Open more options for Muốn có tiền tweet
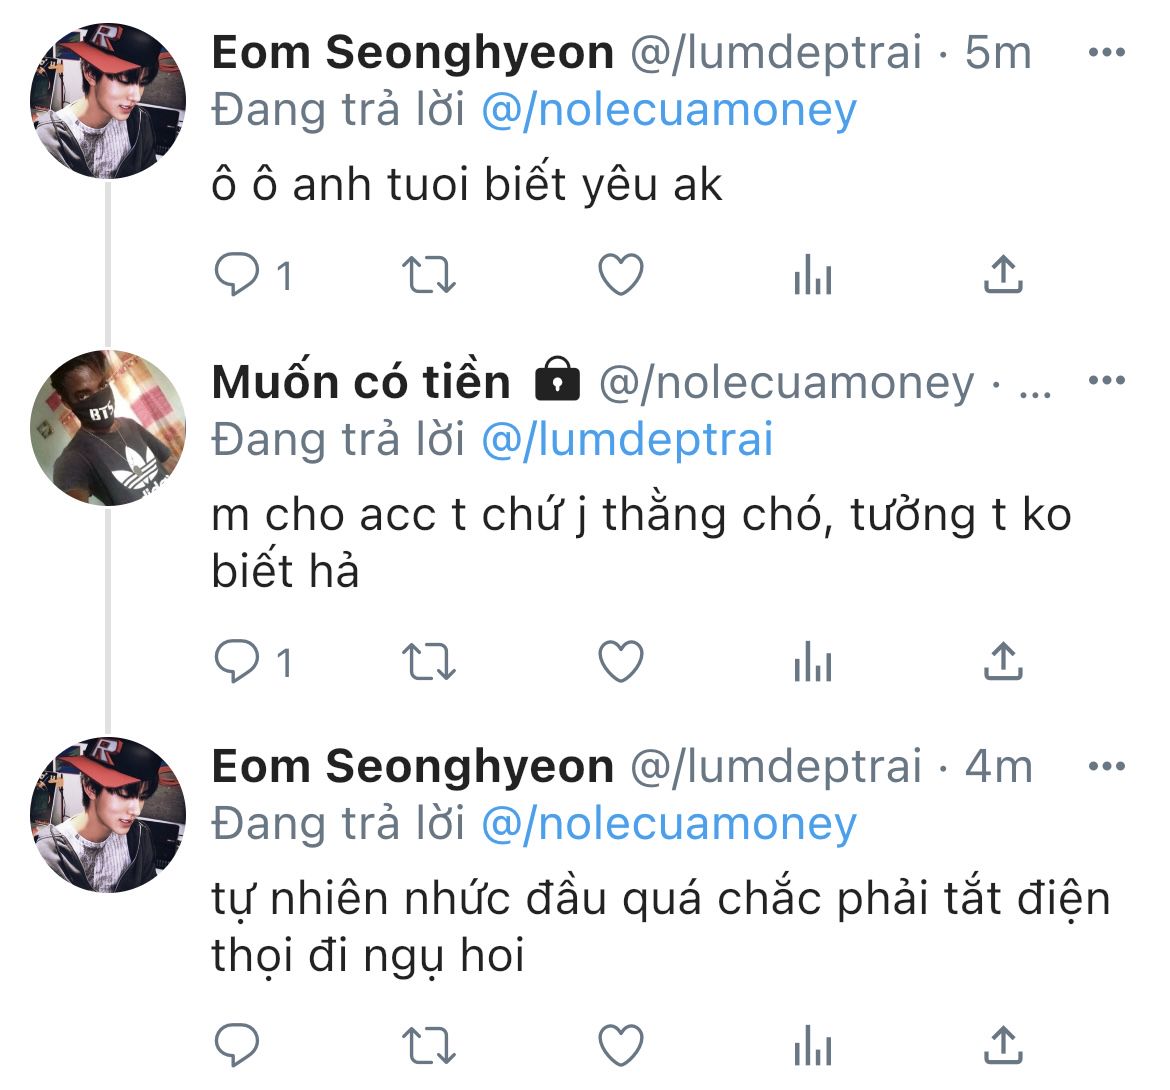The width and height of the screenshot is (1170, 1090). [1106, 381]
